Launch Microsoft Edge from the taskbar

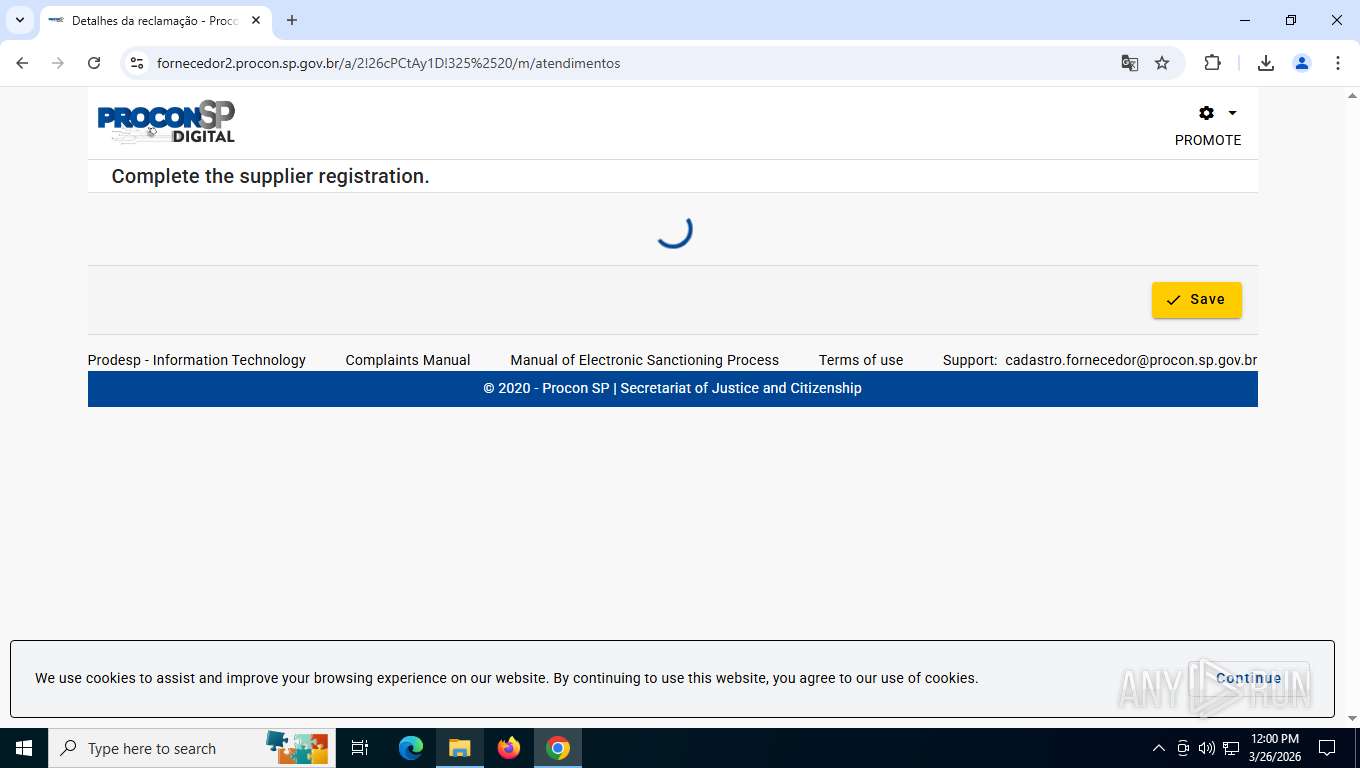click(411, 748)
